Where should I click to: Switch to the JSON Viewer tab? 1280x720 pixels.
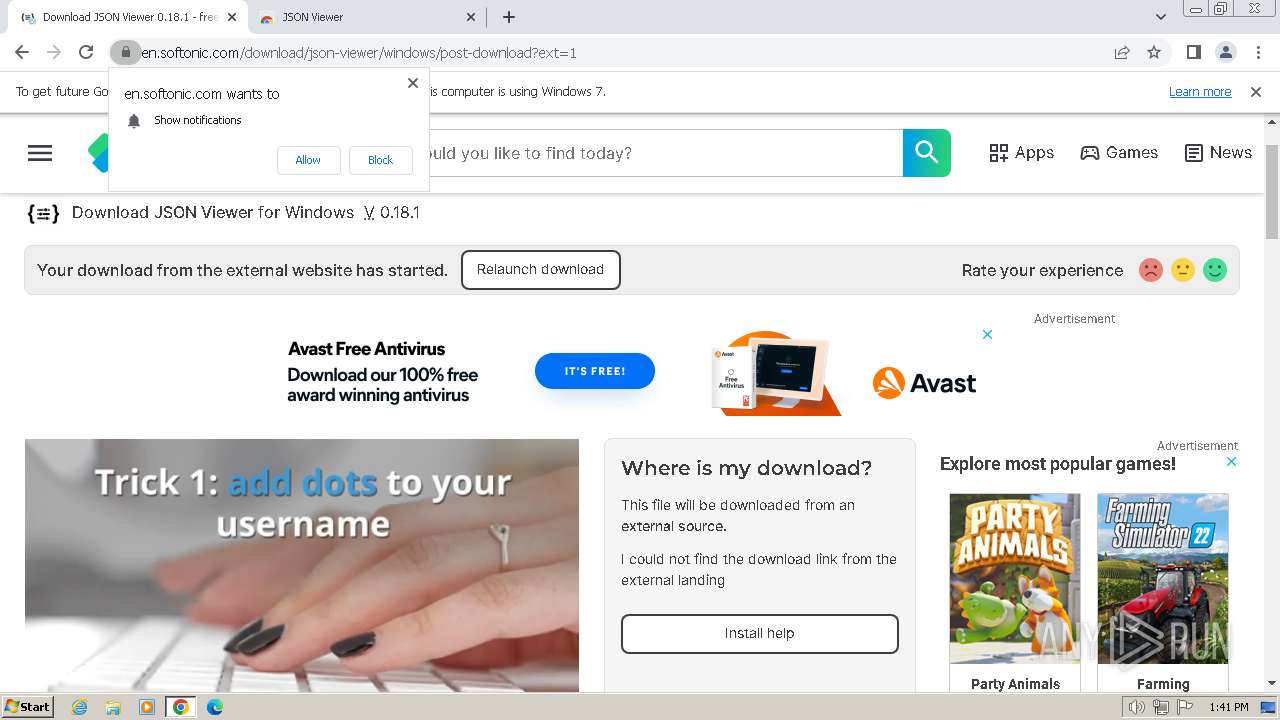(x=366, y=17)
